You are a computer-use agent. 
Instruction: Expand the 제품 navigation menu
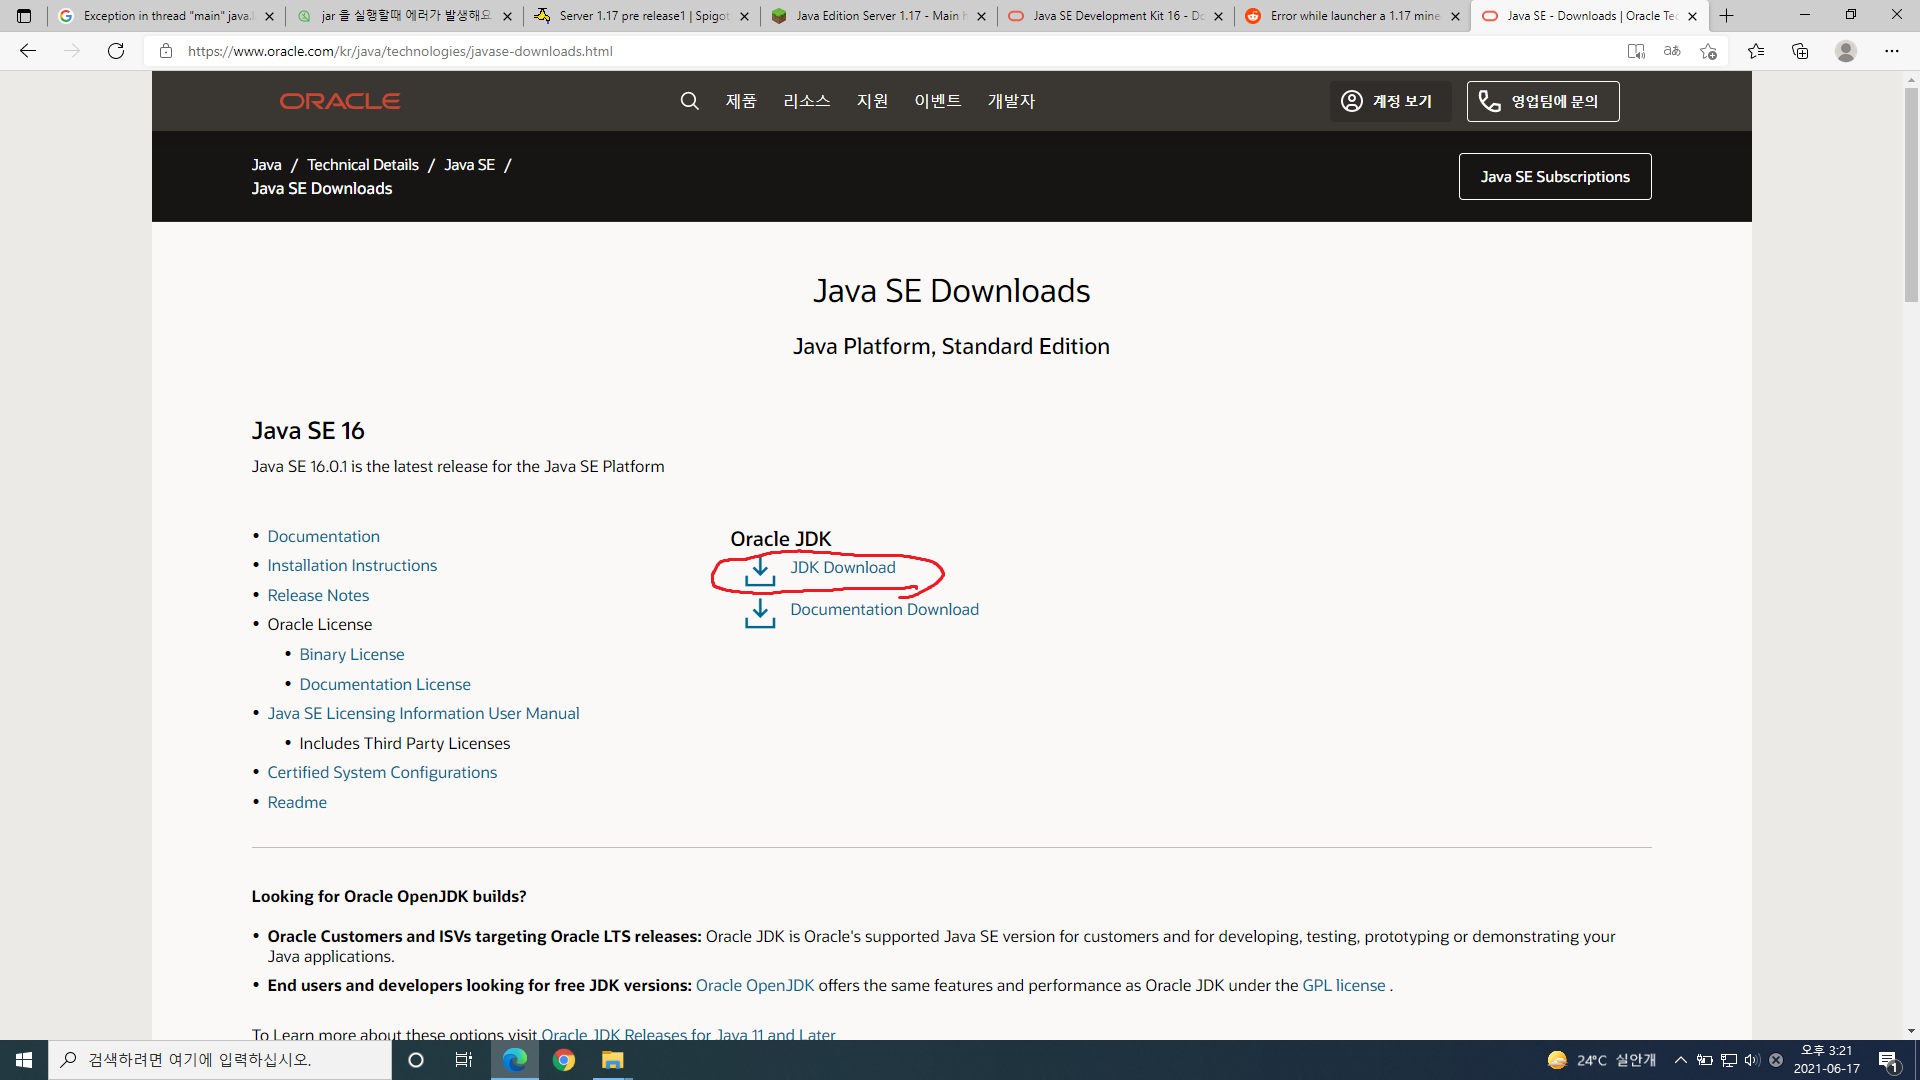coord(741,101)
